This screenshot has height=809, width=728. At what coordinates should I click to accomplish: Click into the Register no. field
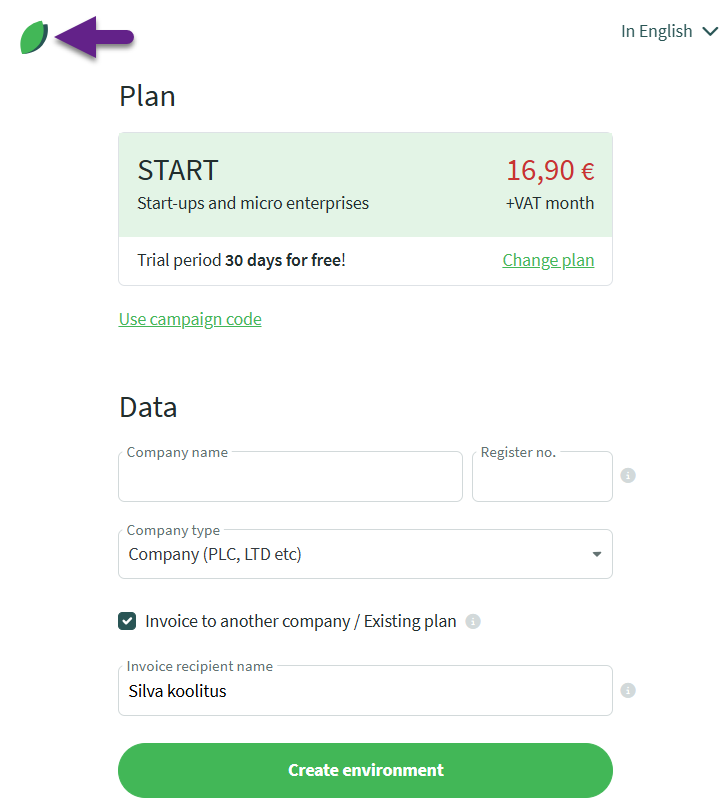[x=541, y=479]
